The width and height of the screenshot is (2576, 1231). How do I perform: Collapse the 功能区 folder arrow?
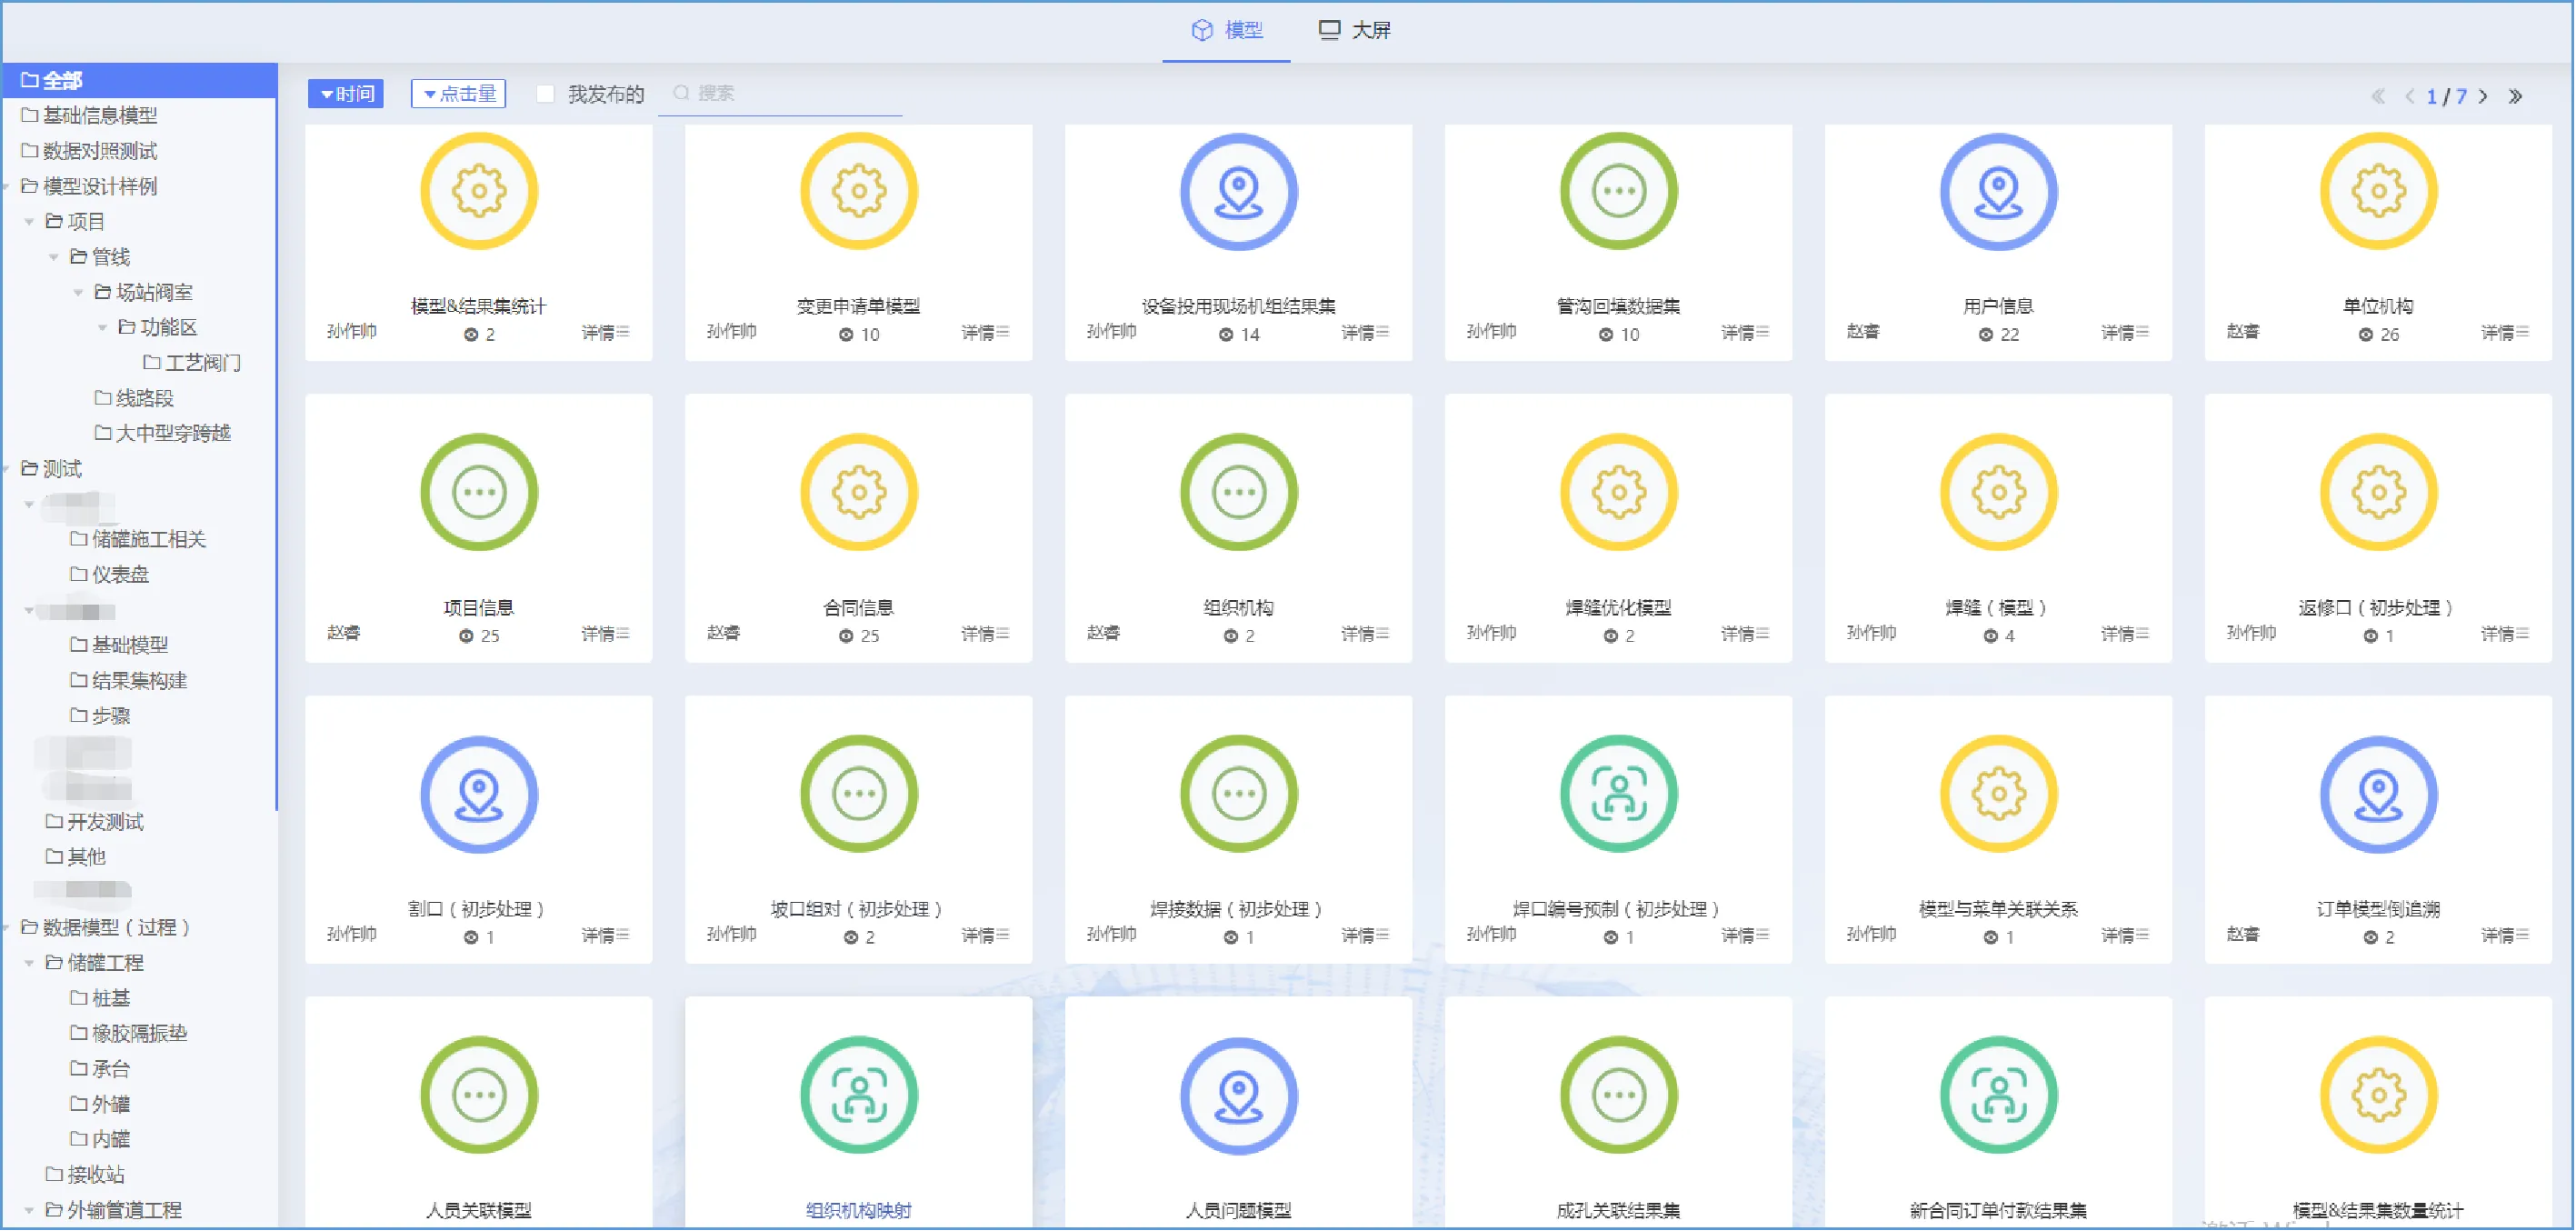pyautogui.click(x=103, y=328)
